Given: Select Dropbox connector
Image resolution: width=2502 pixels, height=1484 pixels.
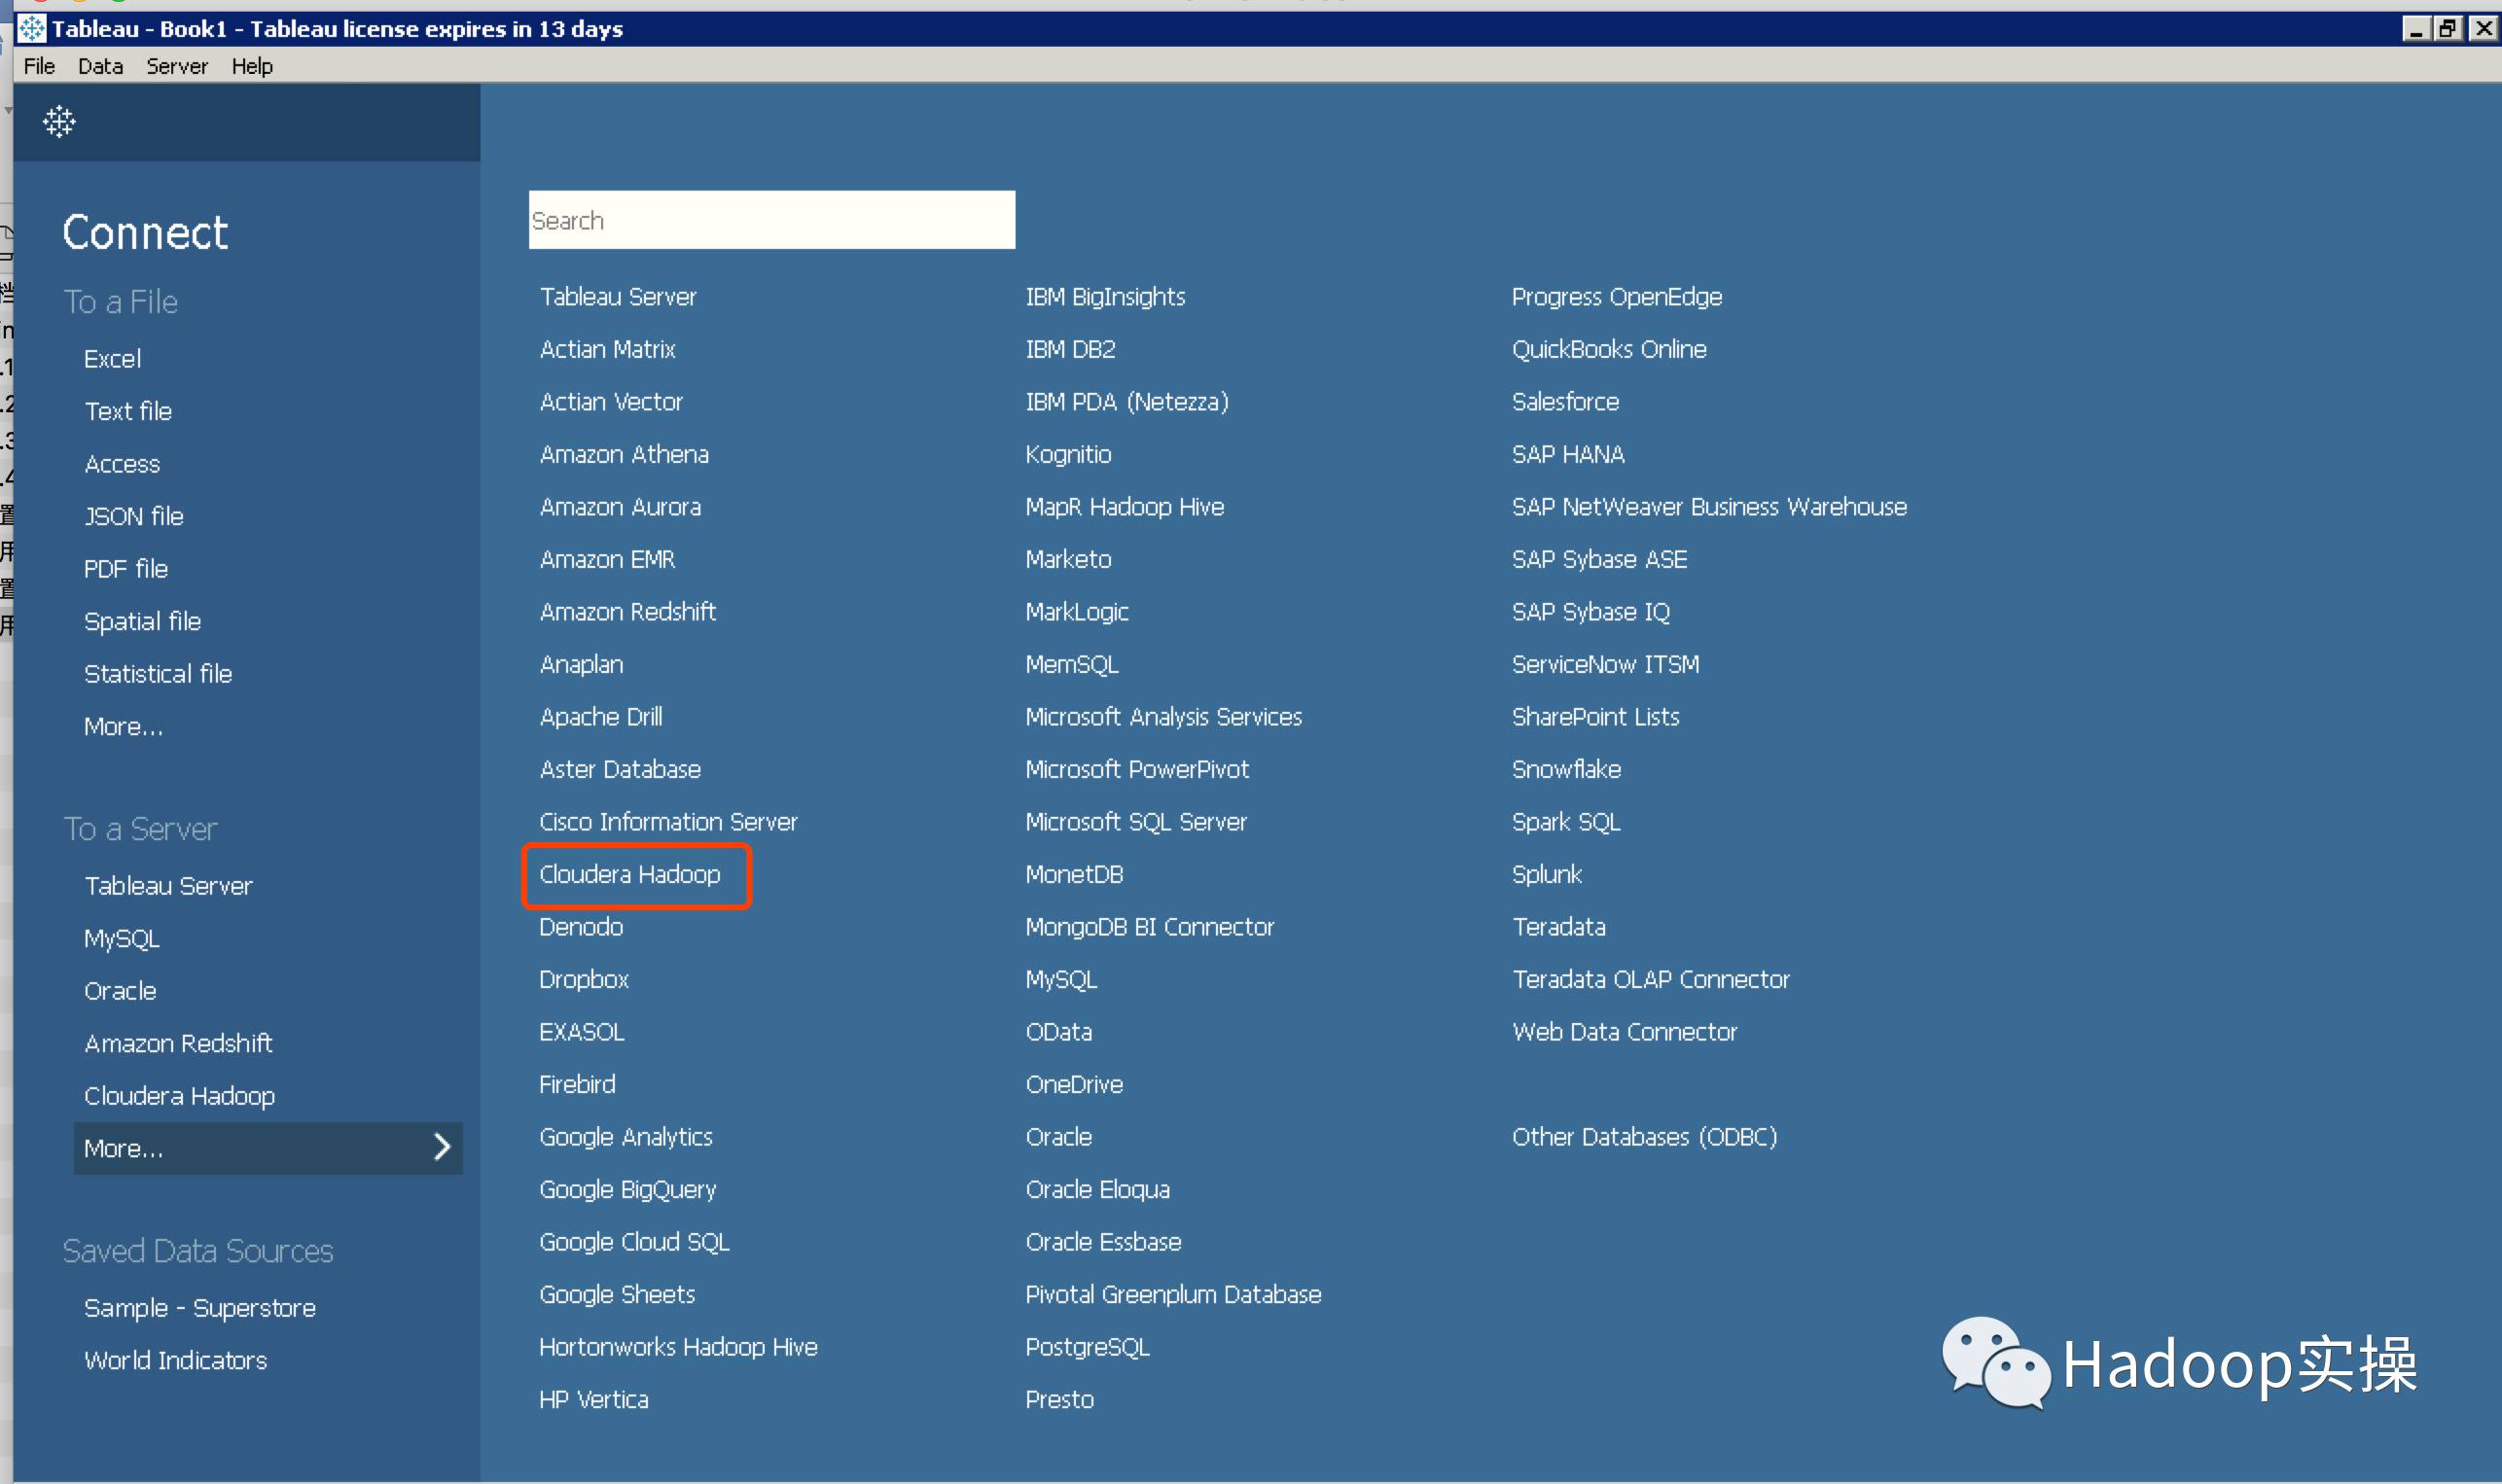Looking at the screenshot, I should (x=584, y=980).
